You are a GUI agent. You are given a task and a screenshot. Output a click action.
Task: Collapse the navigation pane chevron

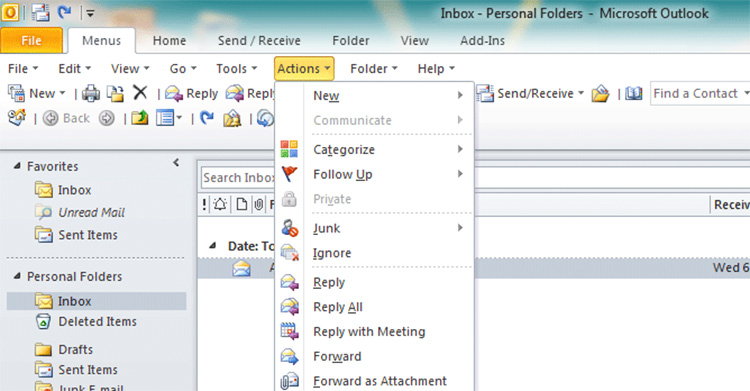click(176, 163)
